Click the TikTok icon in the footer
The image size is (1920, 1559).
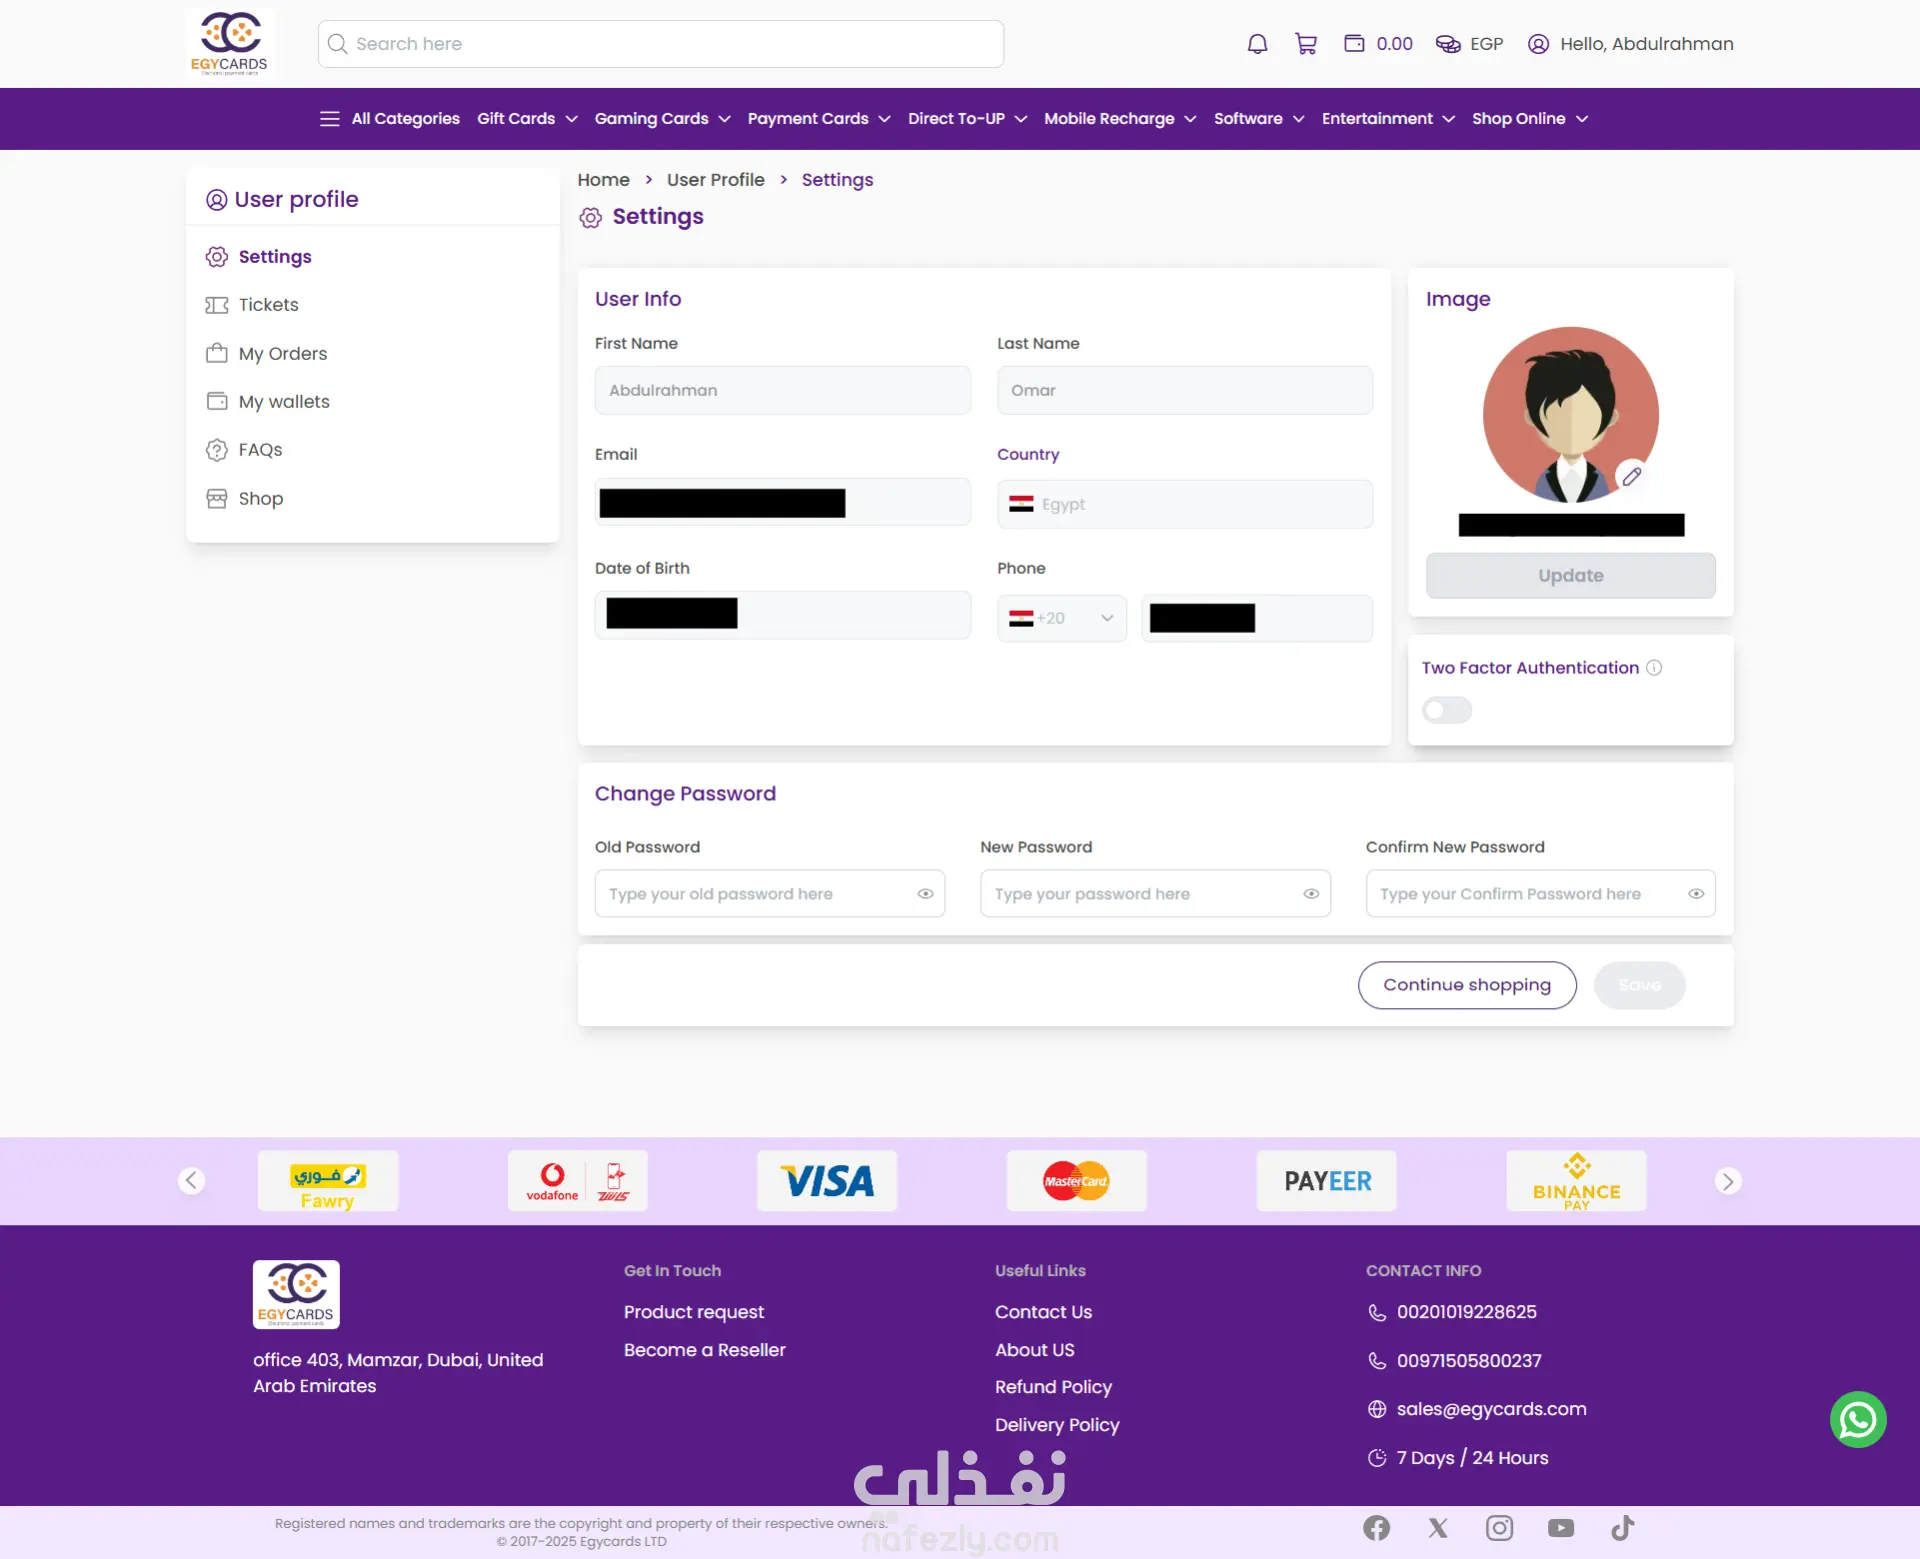(1622, 1528)
